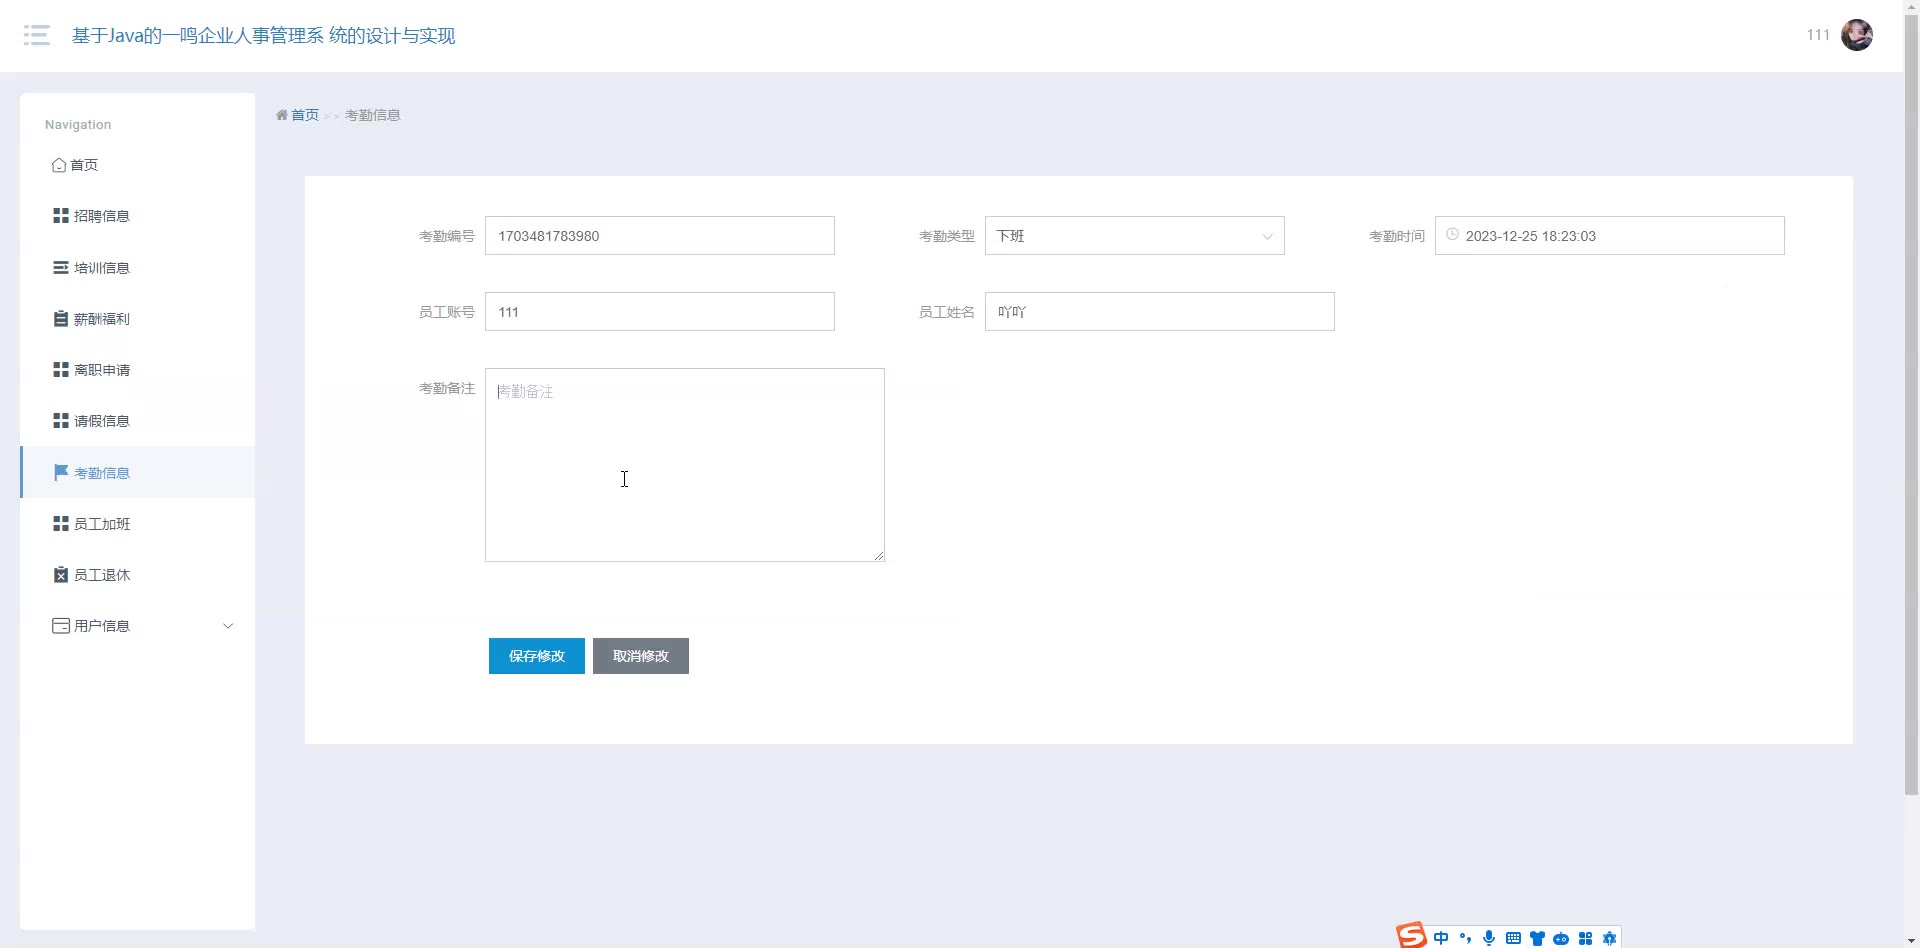Click the clock icon in the 考勤时间 field

point(1452,235)
